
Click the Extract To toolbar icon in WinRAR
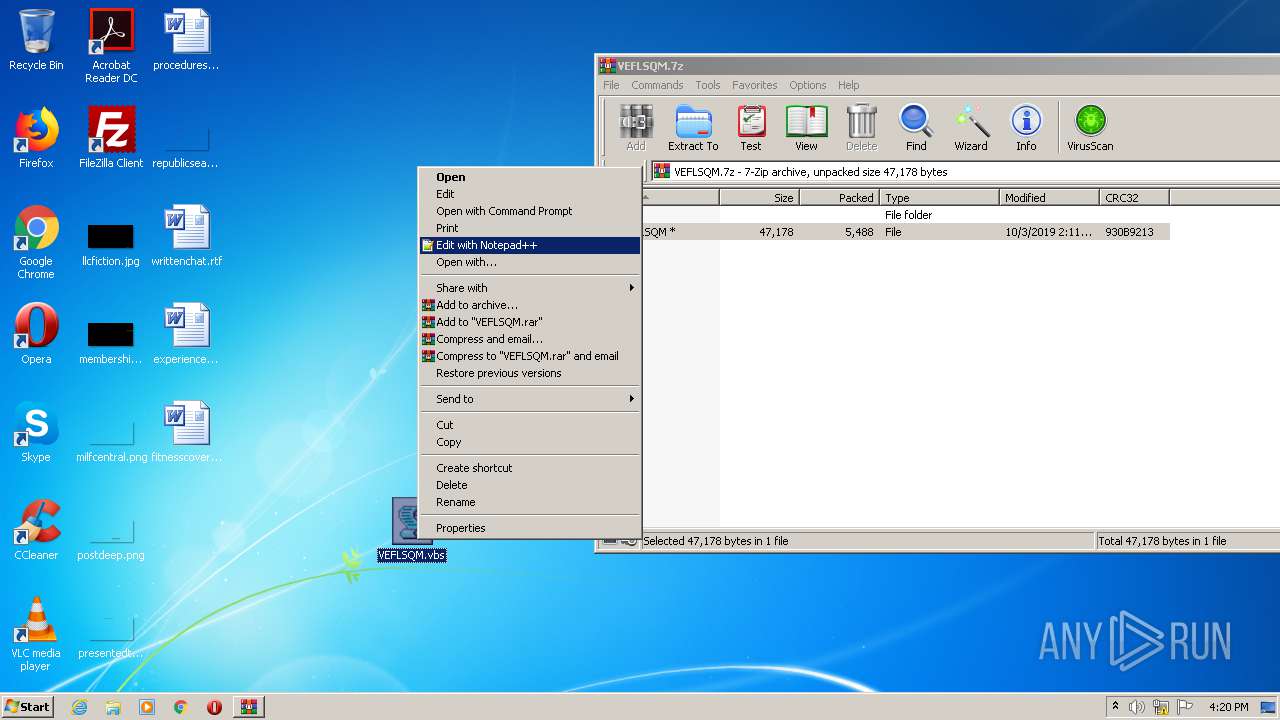[693, 128]
